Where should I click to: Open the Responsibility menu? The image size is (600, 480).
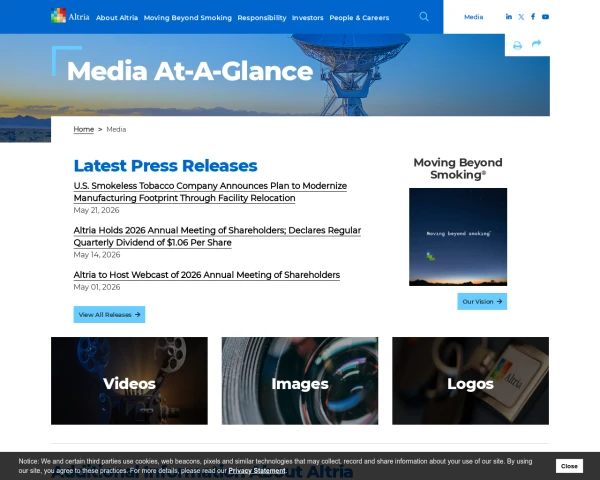pos(262,18)
